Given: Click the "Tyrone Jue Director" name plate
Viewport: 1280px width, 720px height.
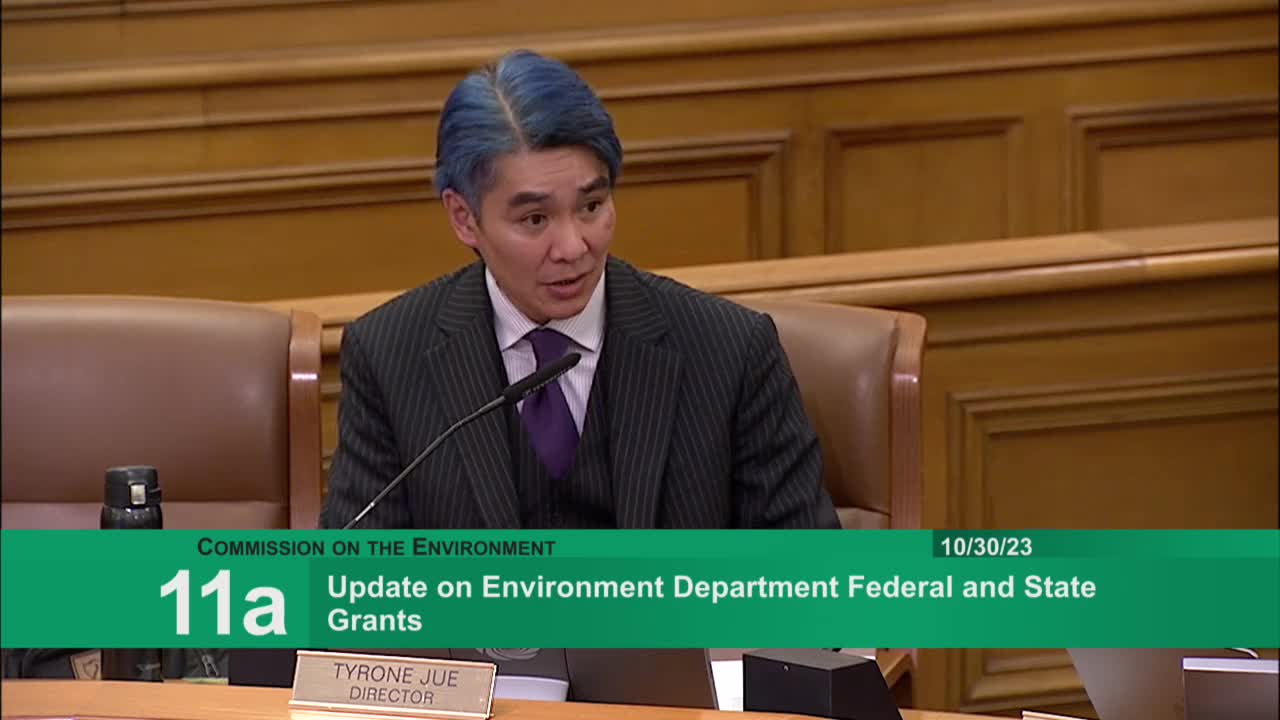Looking at the screenshot, I should pos(393,685).
